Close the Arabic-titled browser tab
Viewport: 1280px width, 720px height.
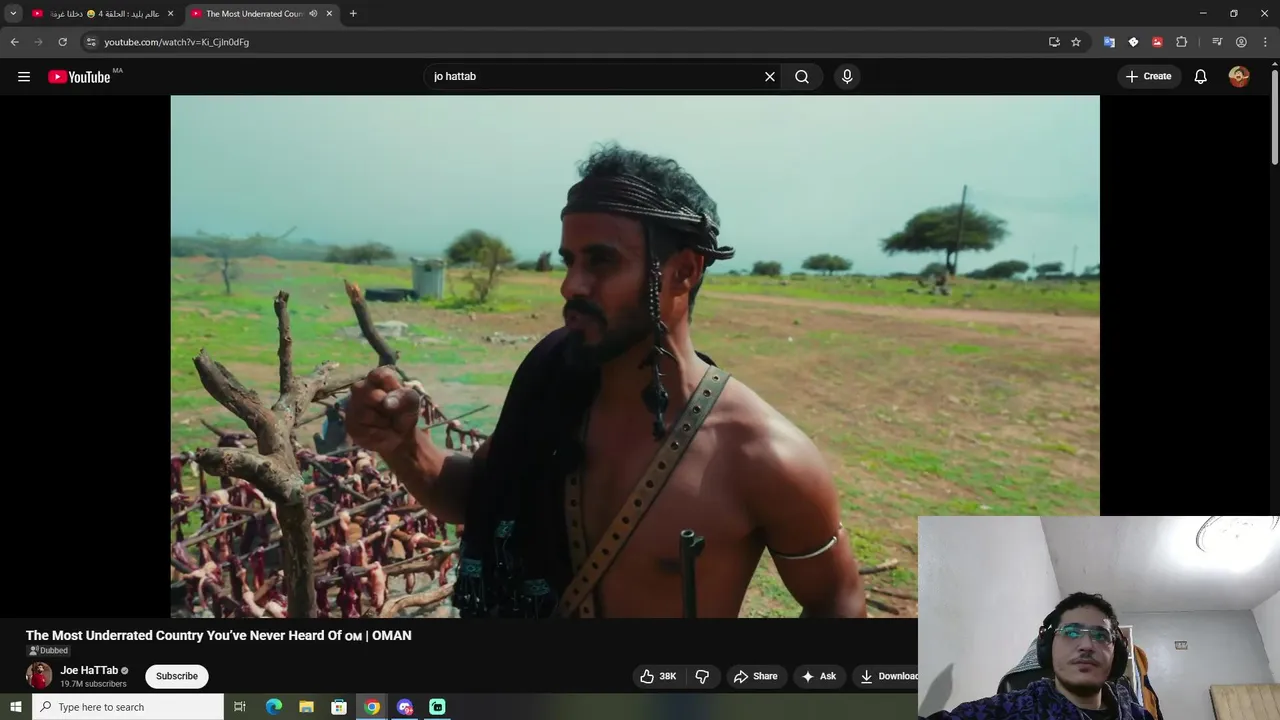point(170,14)
